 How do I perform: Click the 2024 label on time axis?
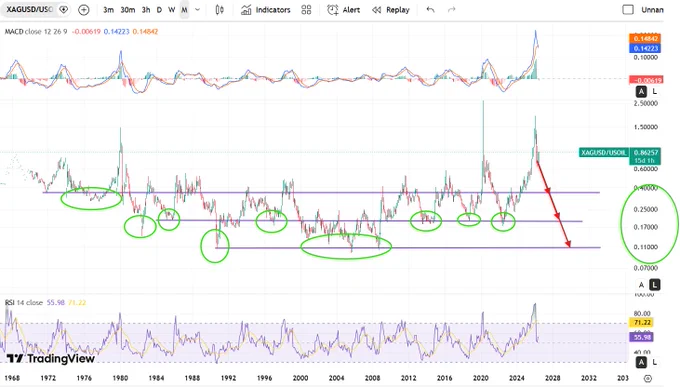pyautogui.click(x=517, y=378)
